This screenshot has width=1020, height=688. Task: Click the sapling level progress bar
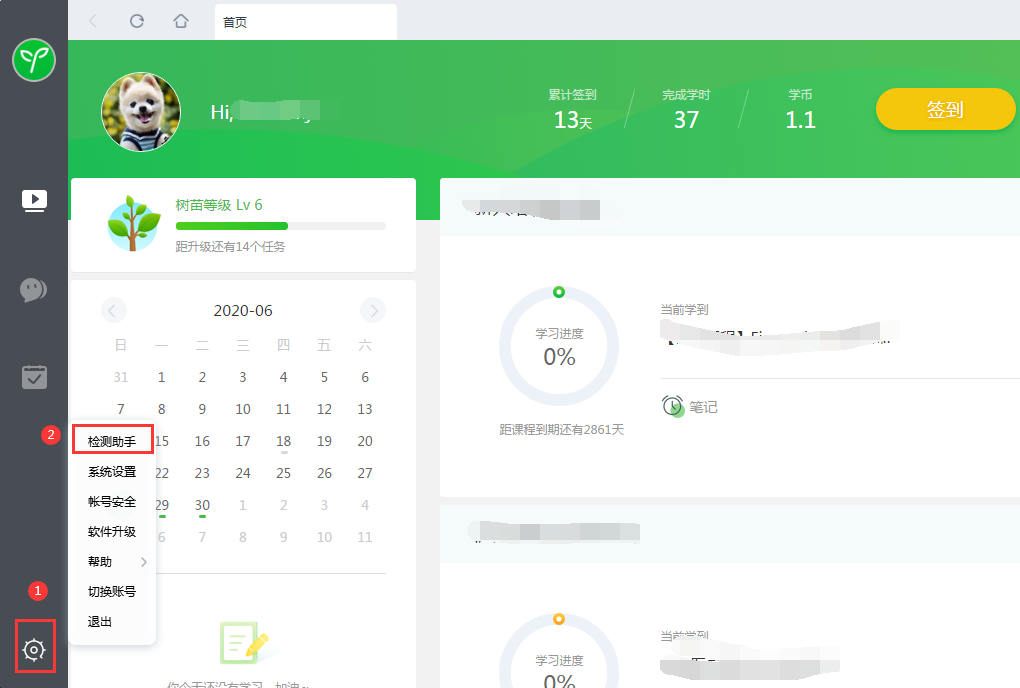(x=280, y=226)
